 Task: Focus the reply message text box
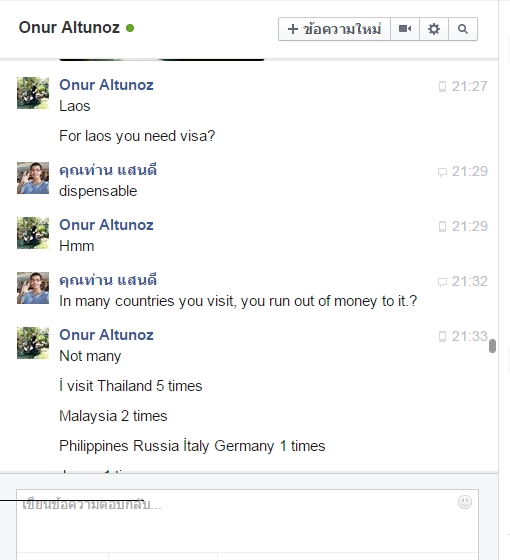(x=247, y=521)
